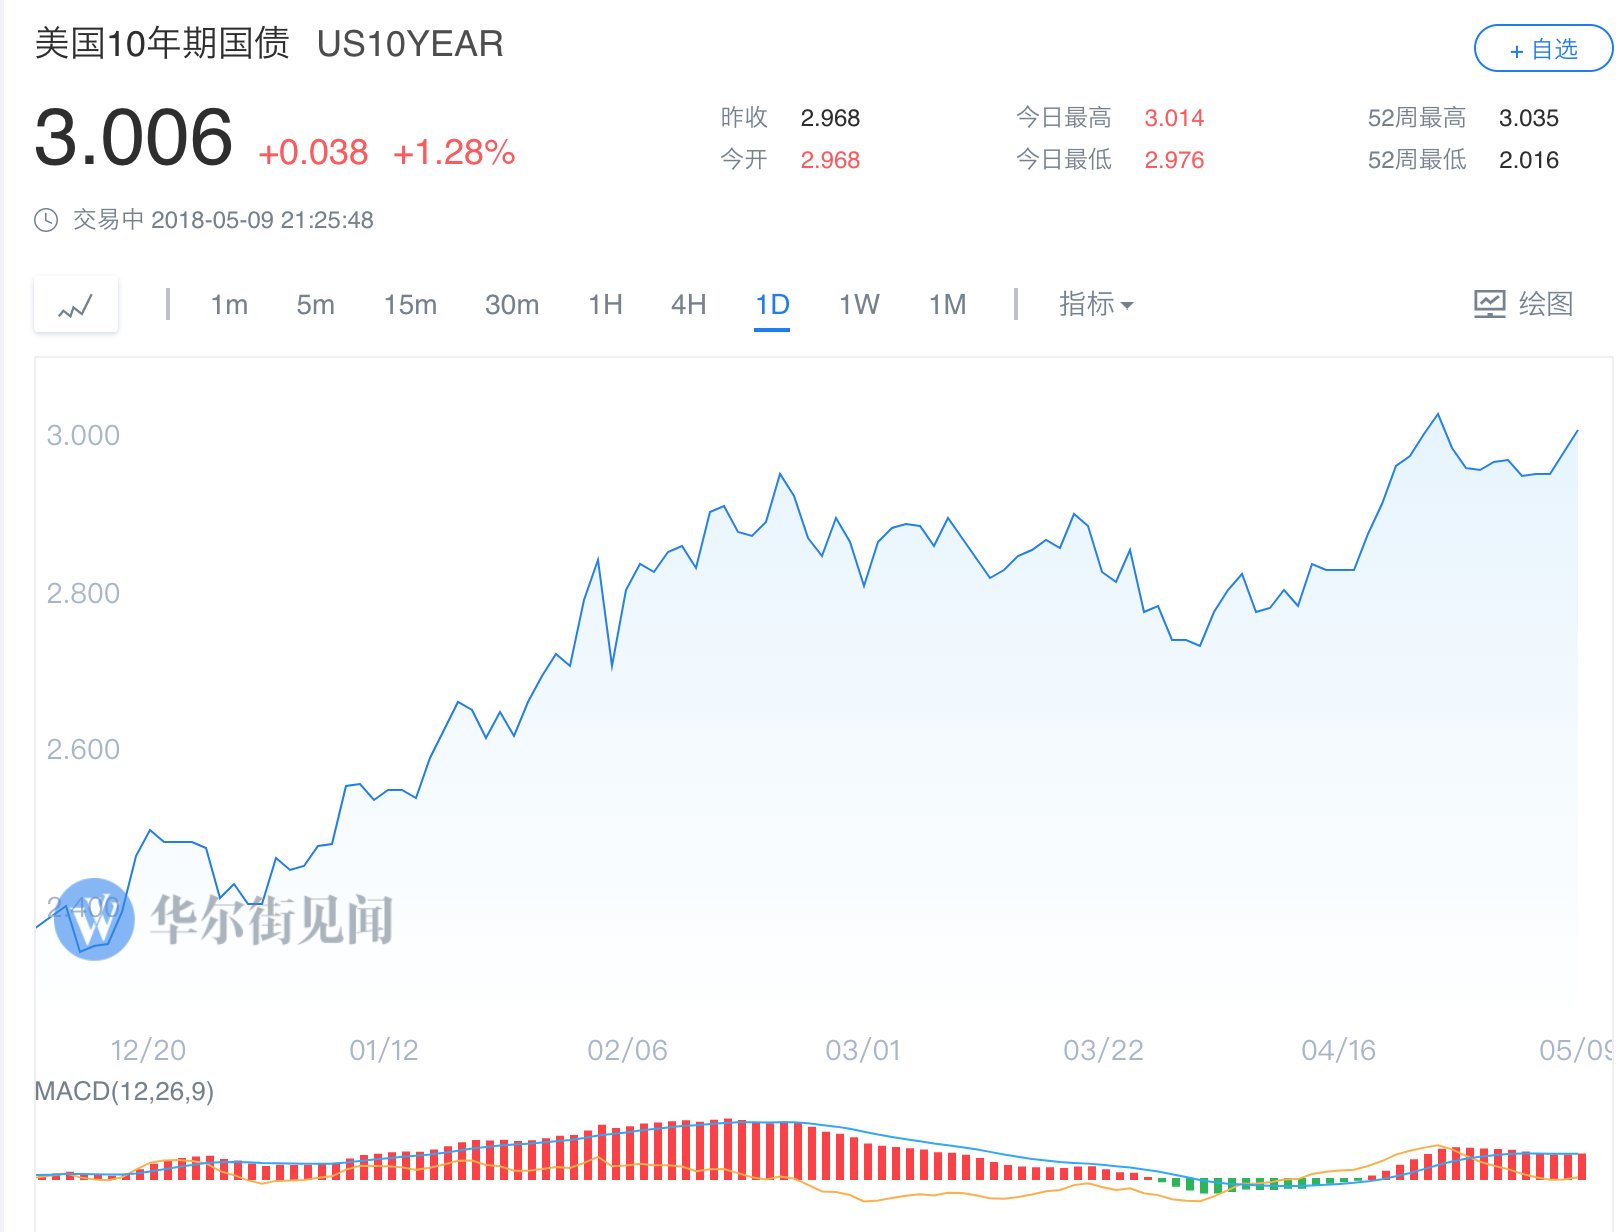Choose the 4H timeframe

click(x=688, y=304)
